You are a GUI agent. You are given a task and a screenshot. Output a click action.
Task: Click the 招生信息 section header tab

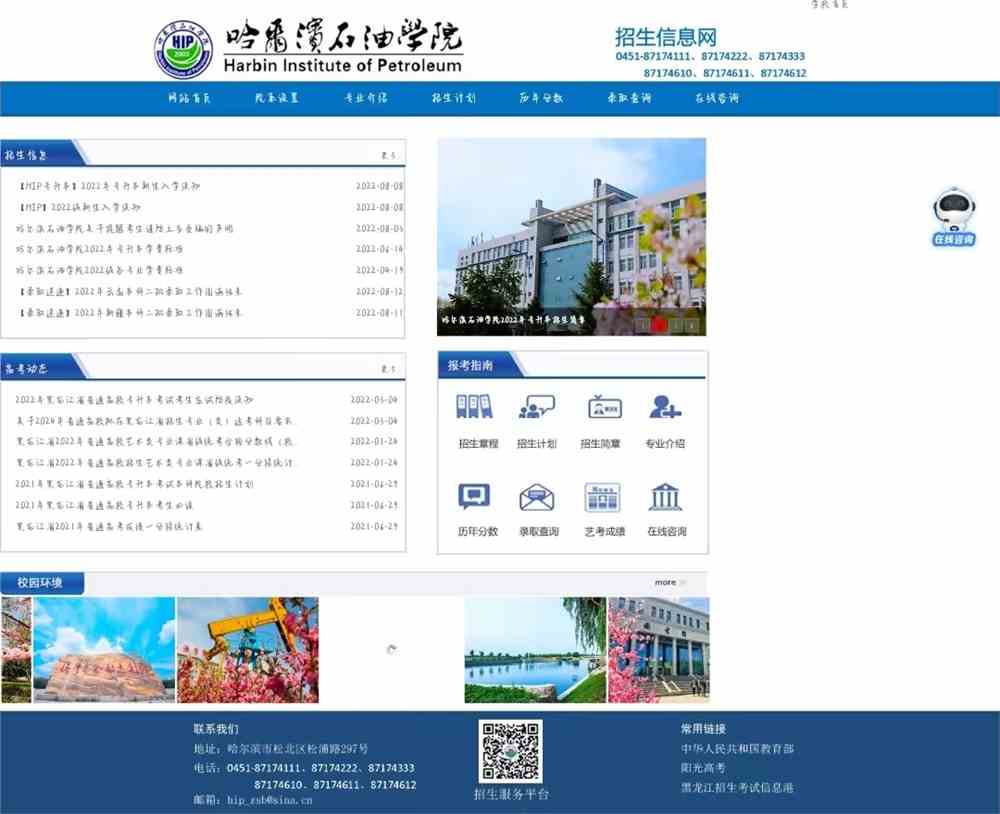pos(26,155)
